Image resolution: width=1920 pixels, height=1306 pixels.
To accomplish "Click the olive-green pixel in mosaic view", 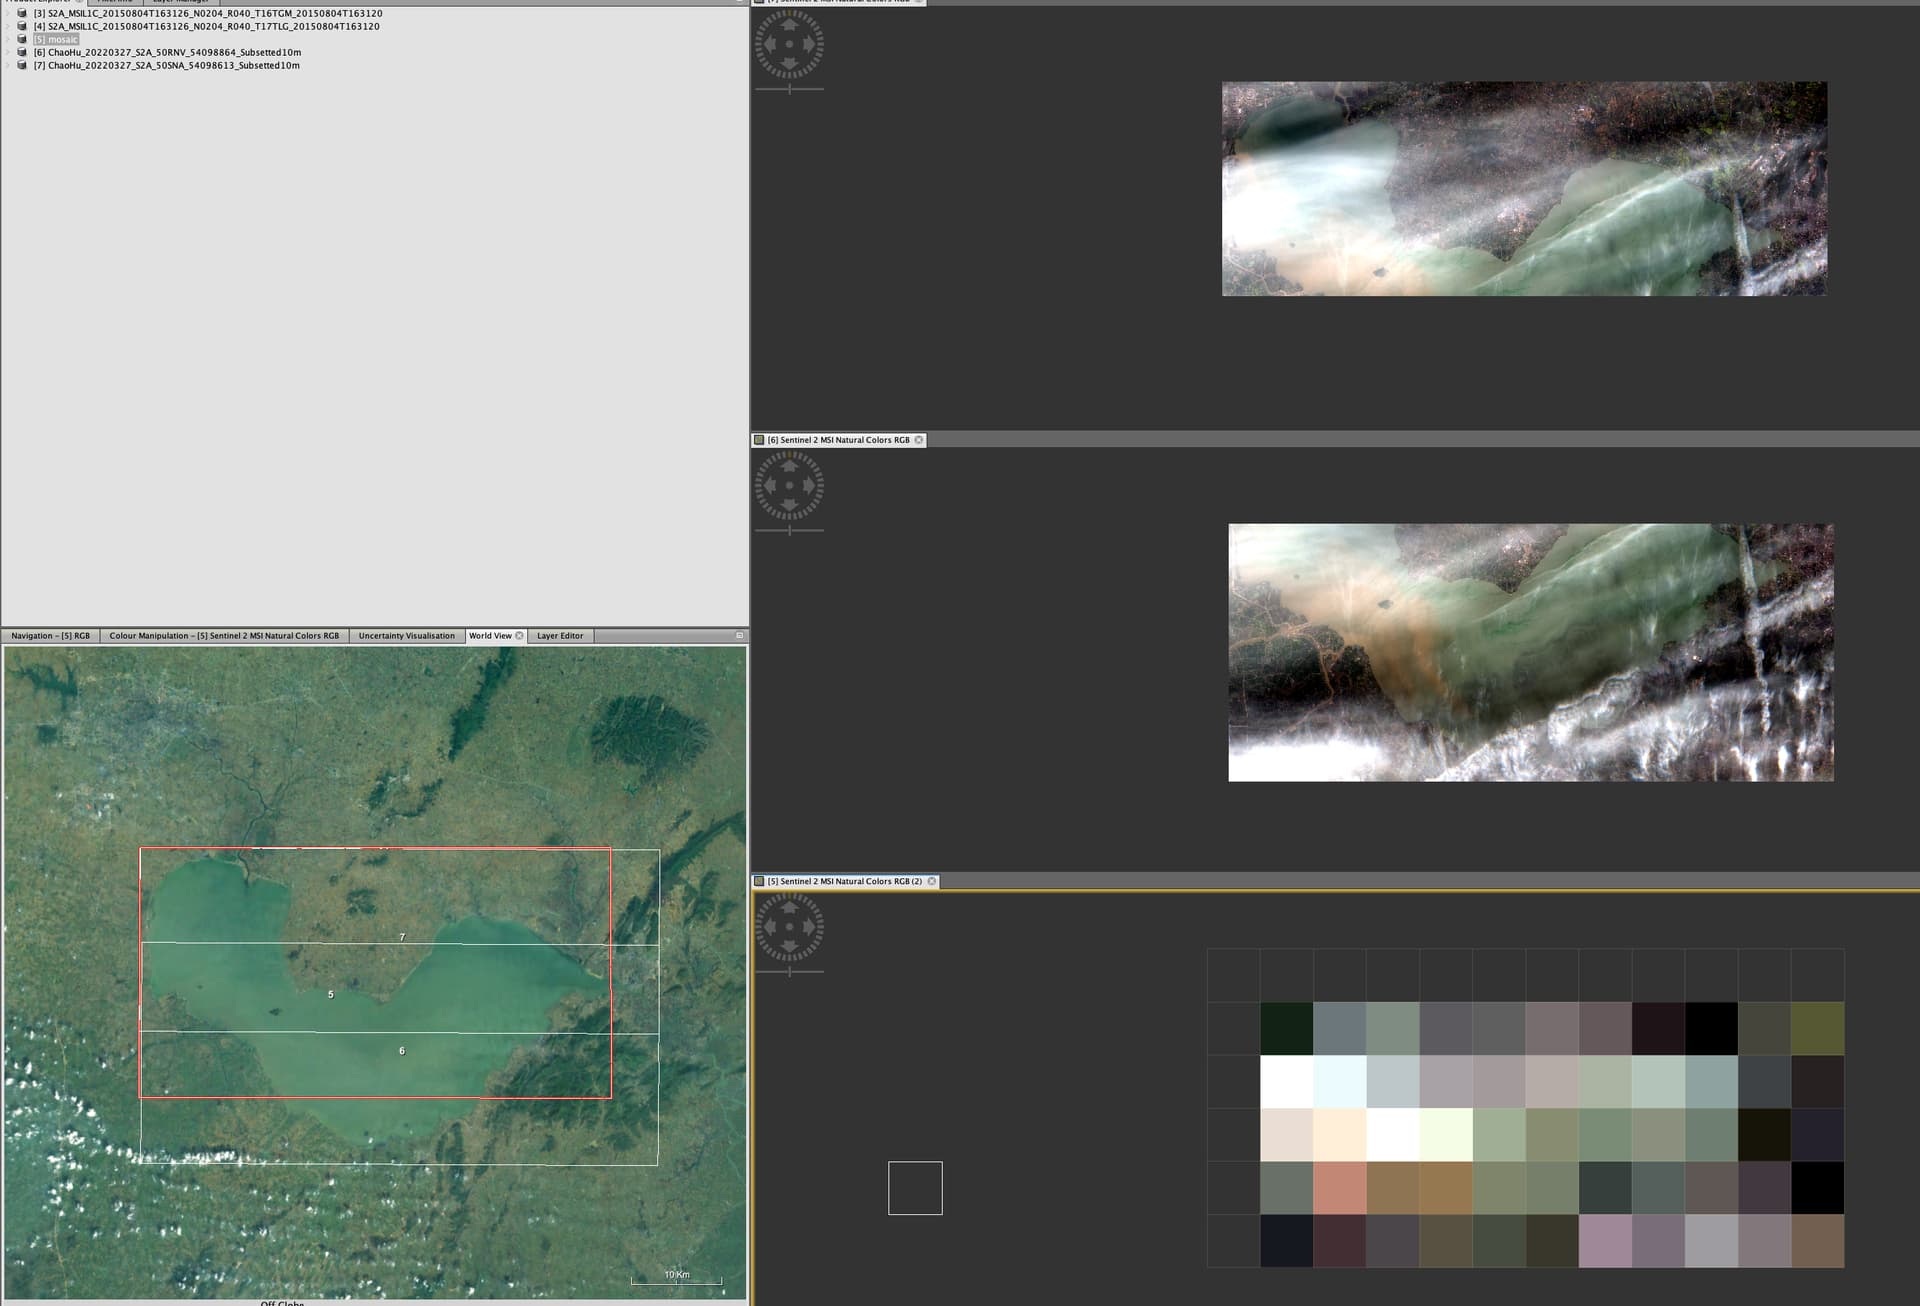I will click(1817, 1028).
